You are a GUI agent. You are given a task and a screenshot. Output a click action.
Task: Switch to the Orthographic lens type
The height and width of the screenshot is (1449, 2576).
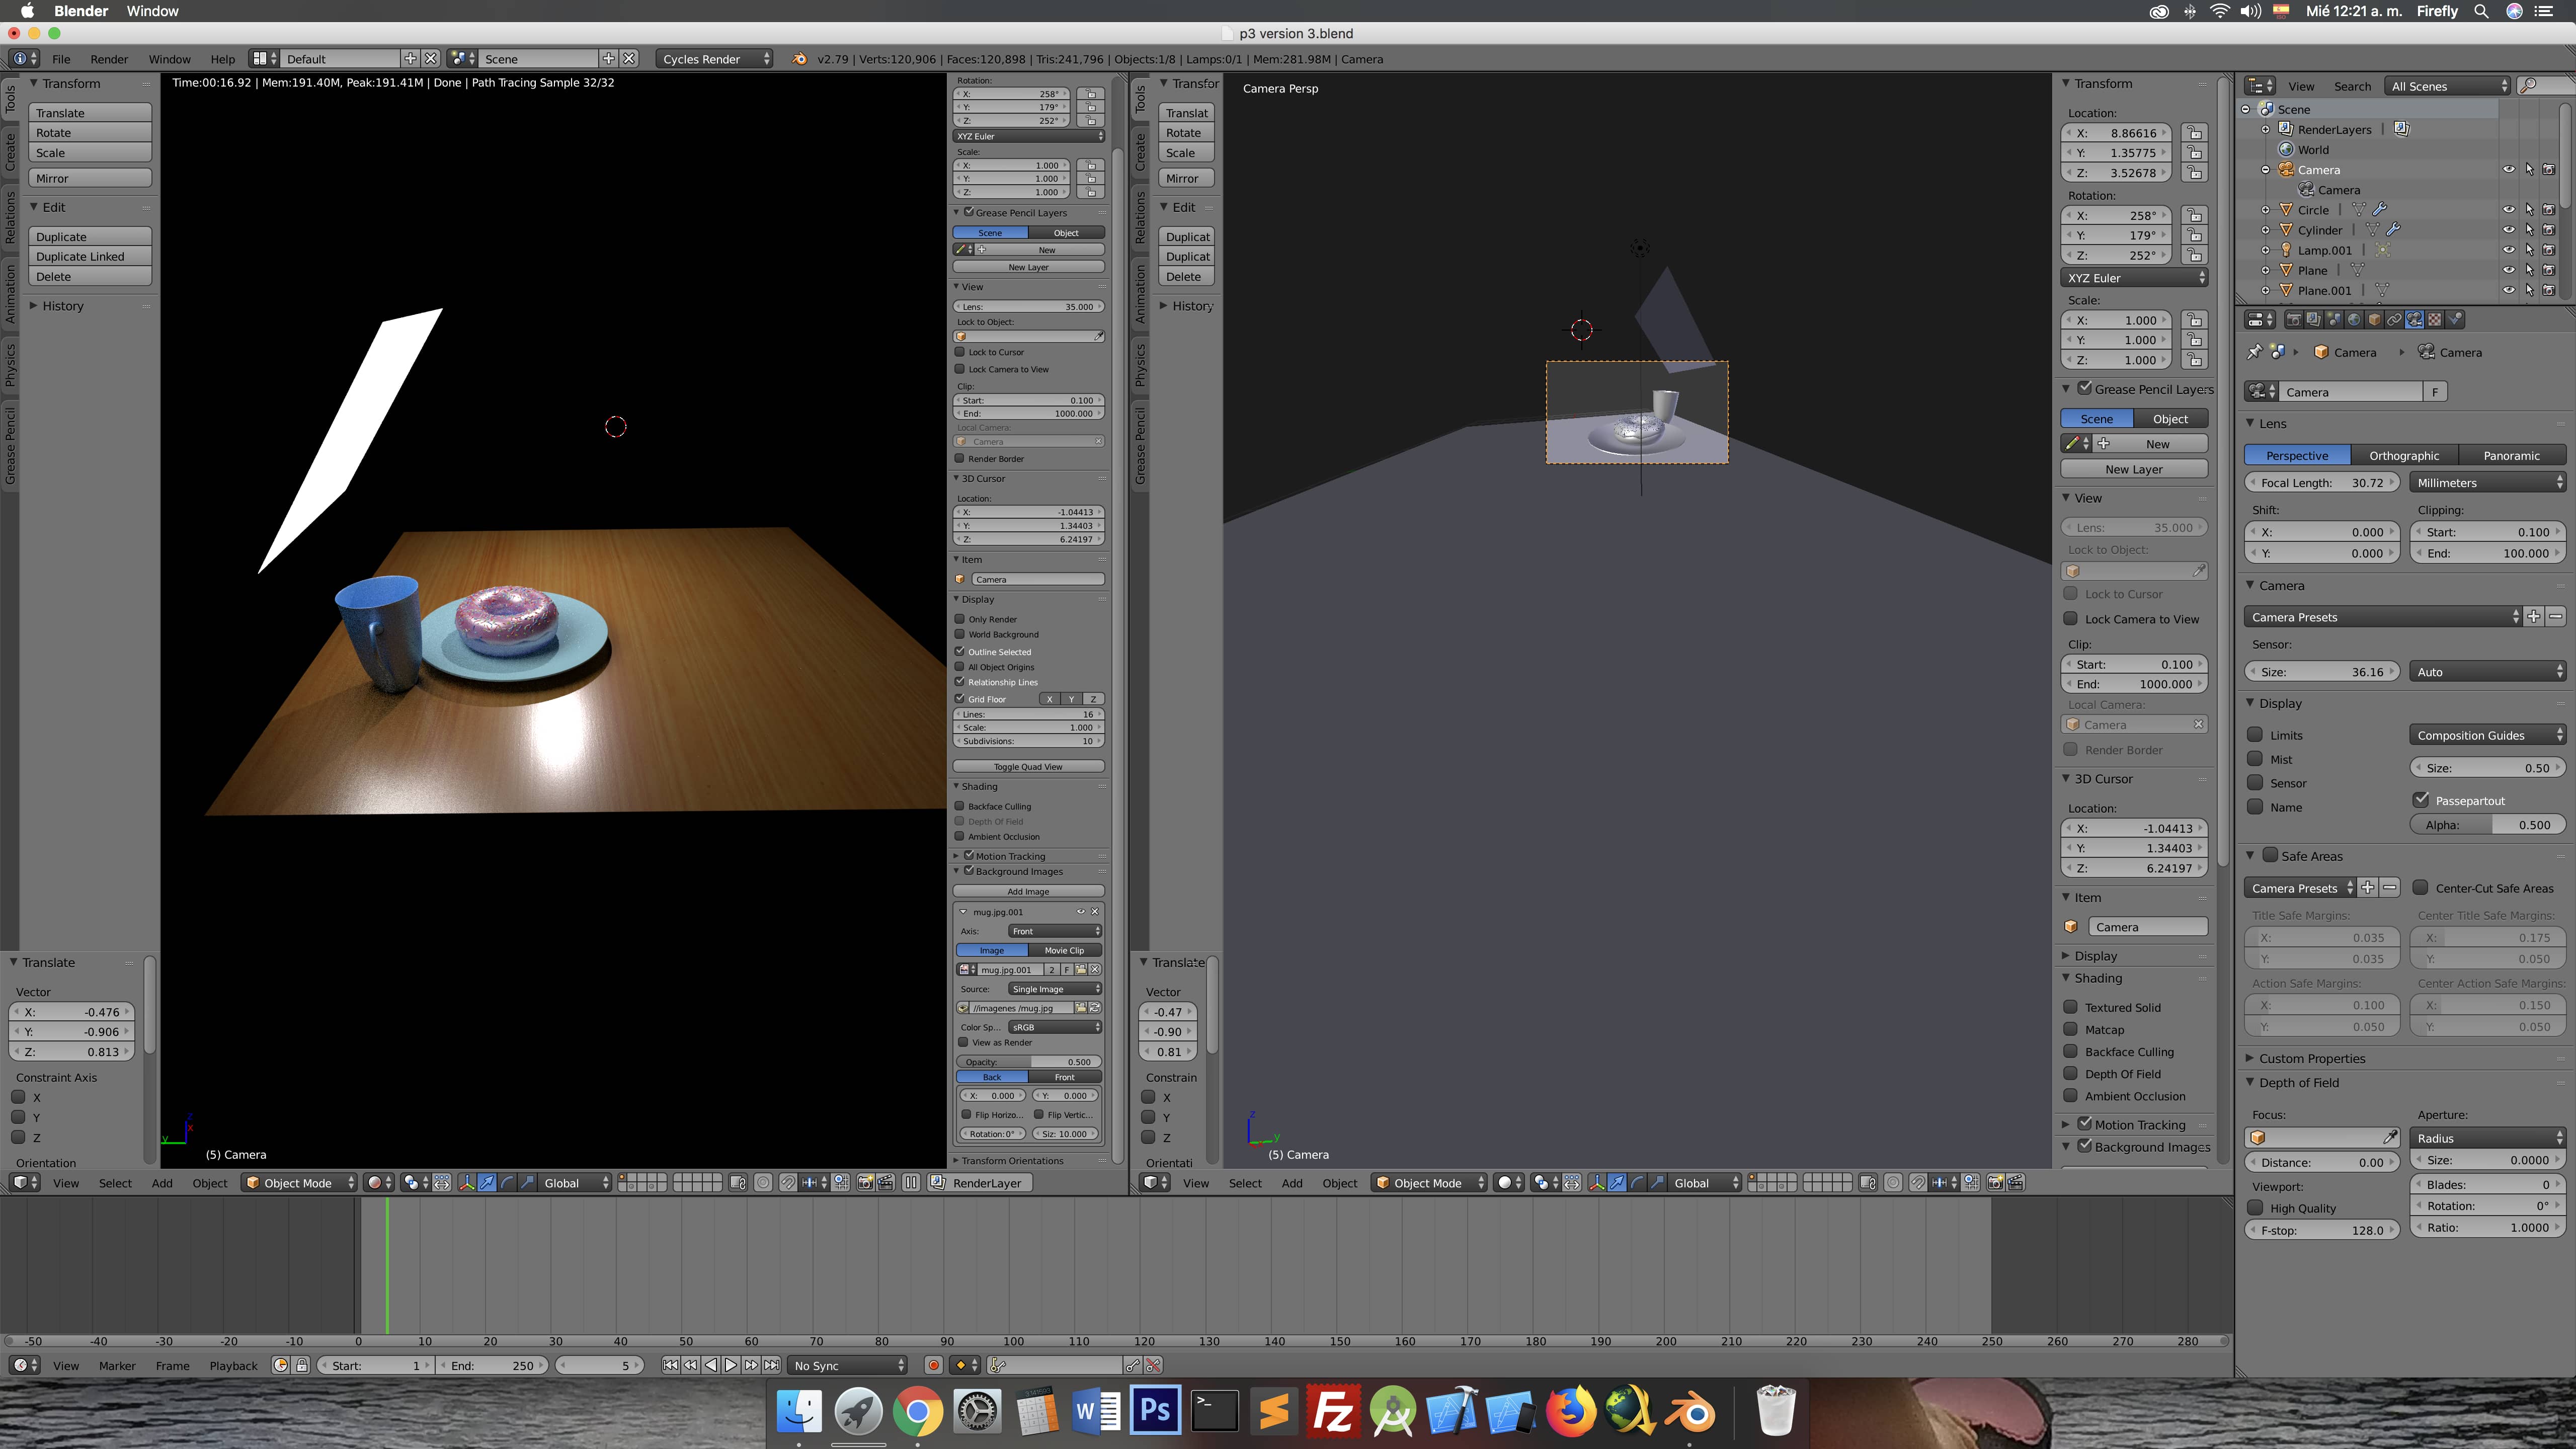2404,455
